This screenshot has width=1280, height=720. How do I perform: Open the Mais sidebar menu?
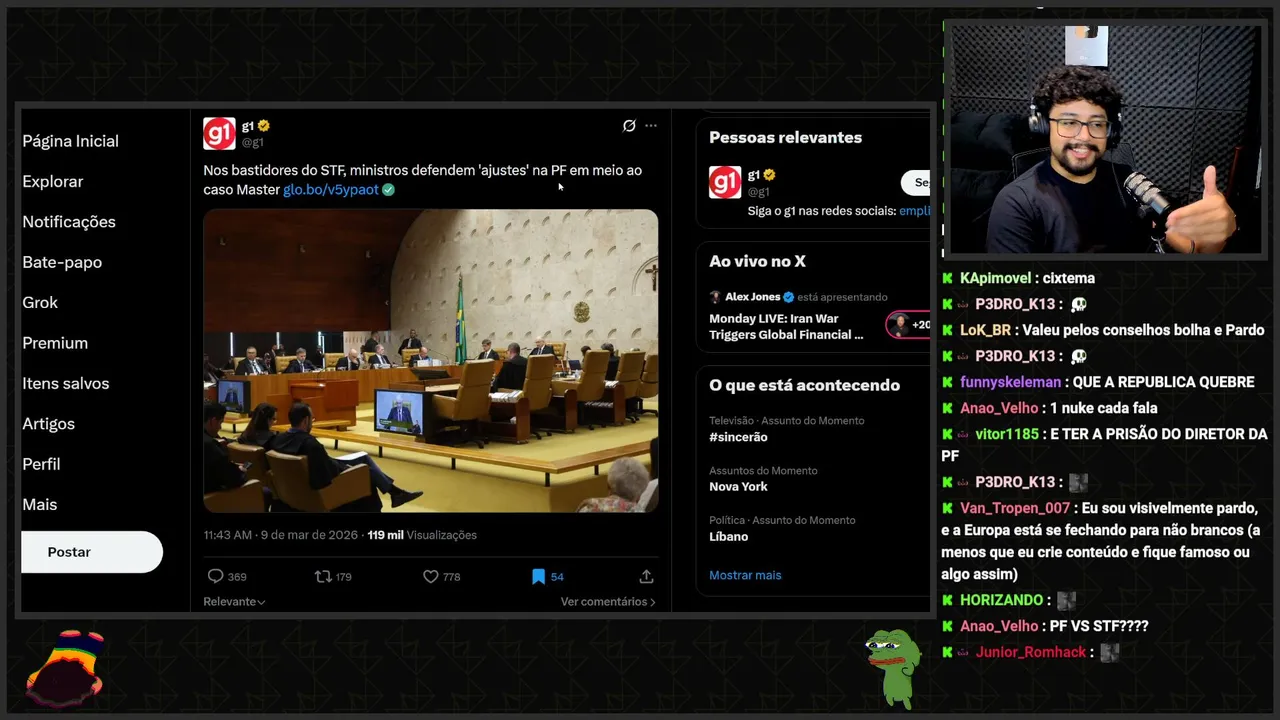40,504
